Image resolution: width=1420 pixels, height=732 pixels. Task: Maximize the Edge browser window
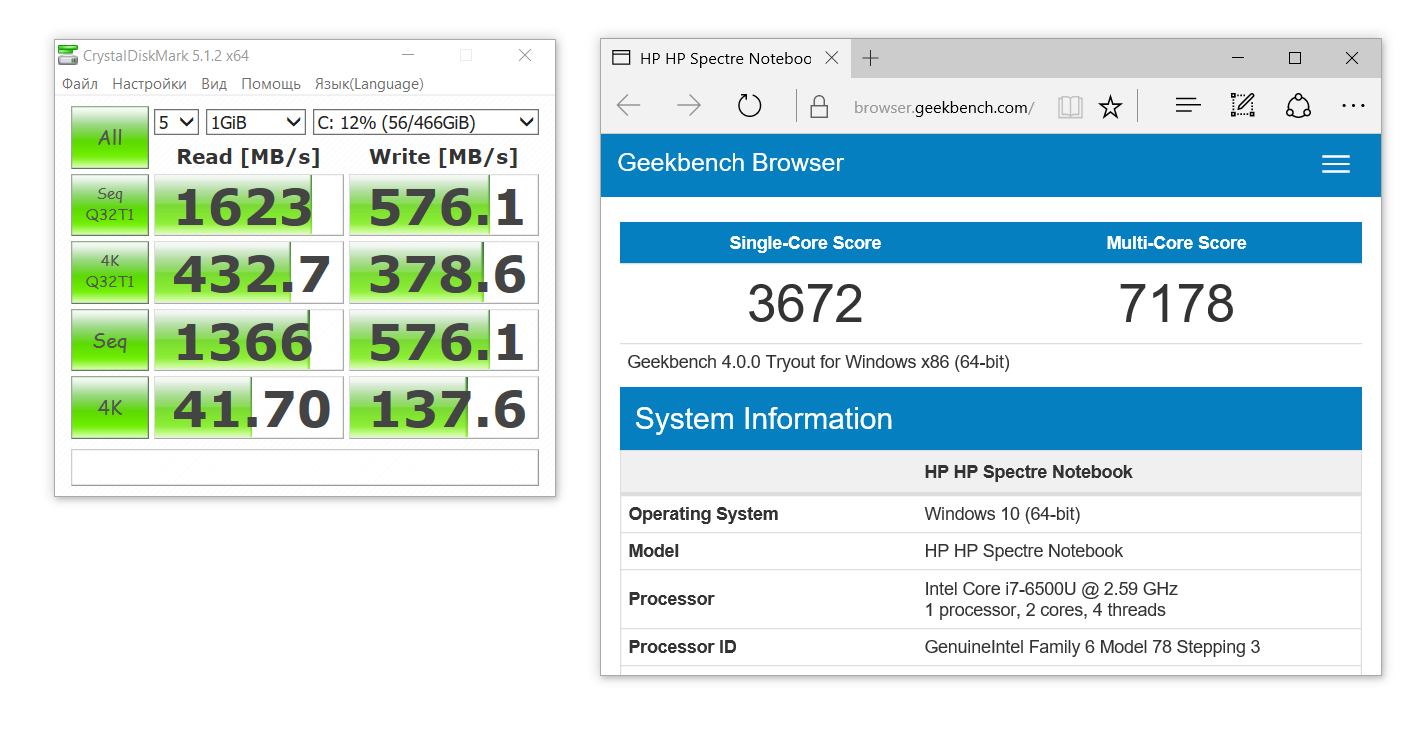(1295, 58)
